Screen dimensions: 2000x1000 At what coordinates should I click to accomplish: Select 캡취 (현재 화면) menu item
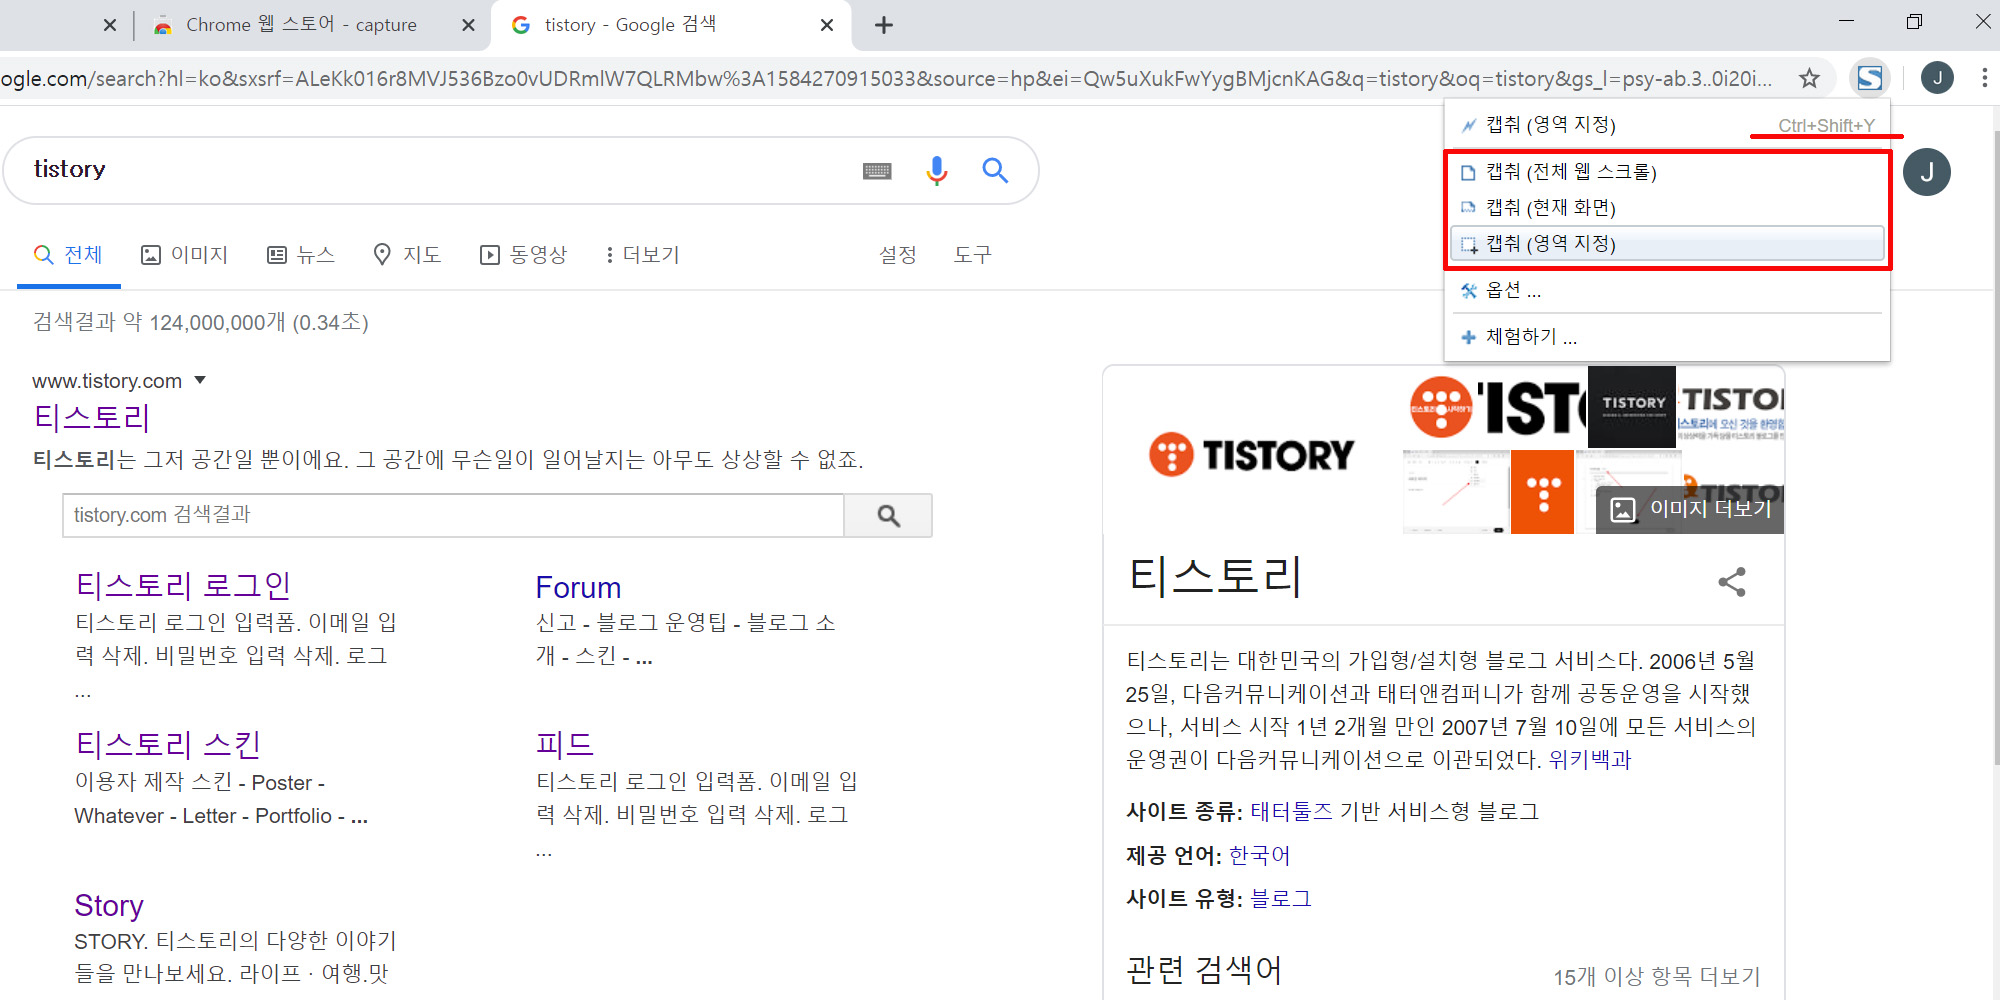click(x=1667, y=207)
